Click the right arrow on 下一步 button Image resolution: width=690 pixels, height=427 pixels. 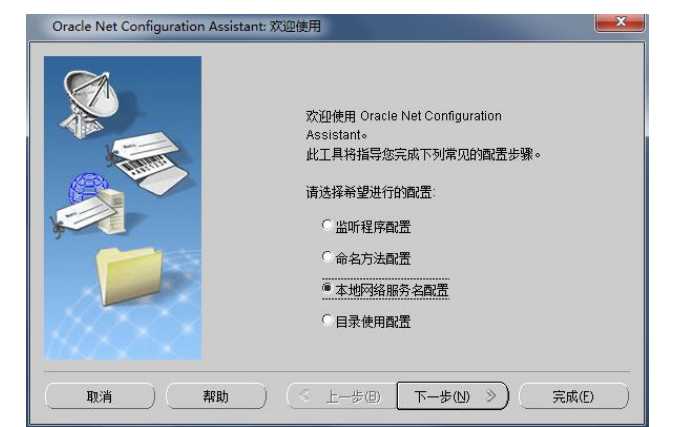point(491,396)
